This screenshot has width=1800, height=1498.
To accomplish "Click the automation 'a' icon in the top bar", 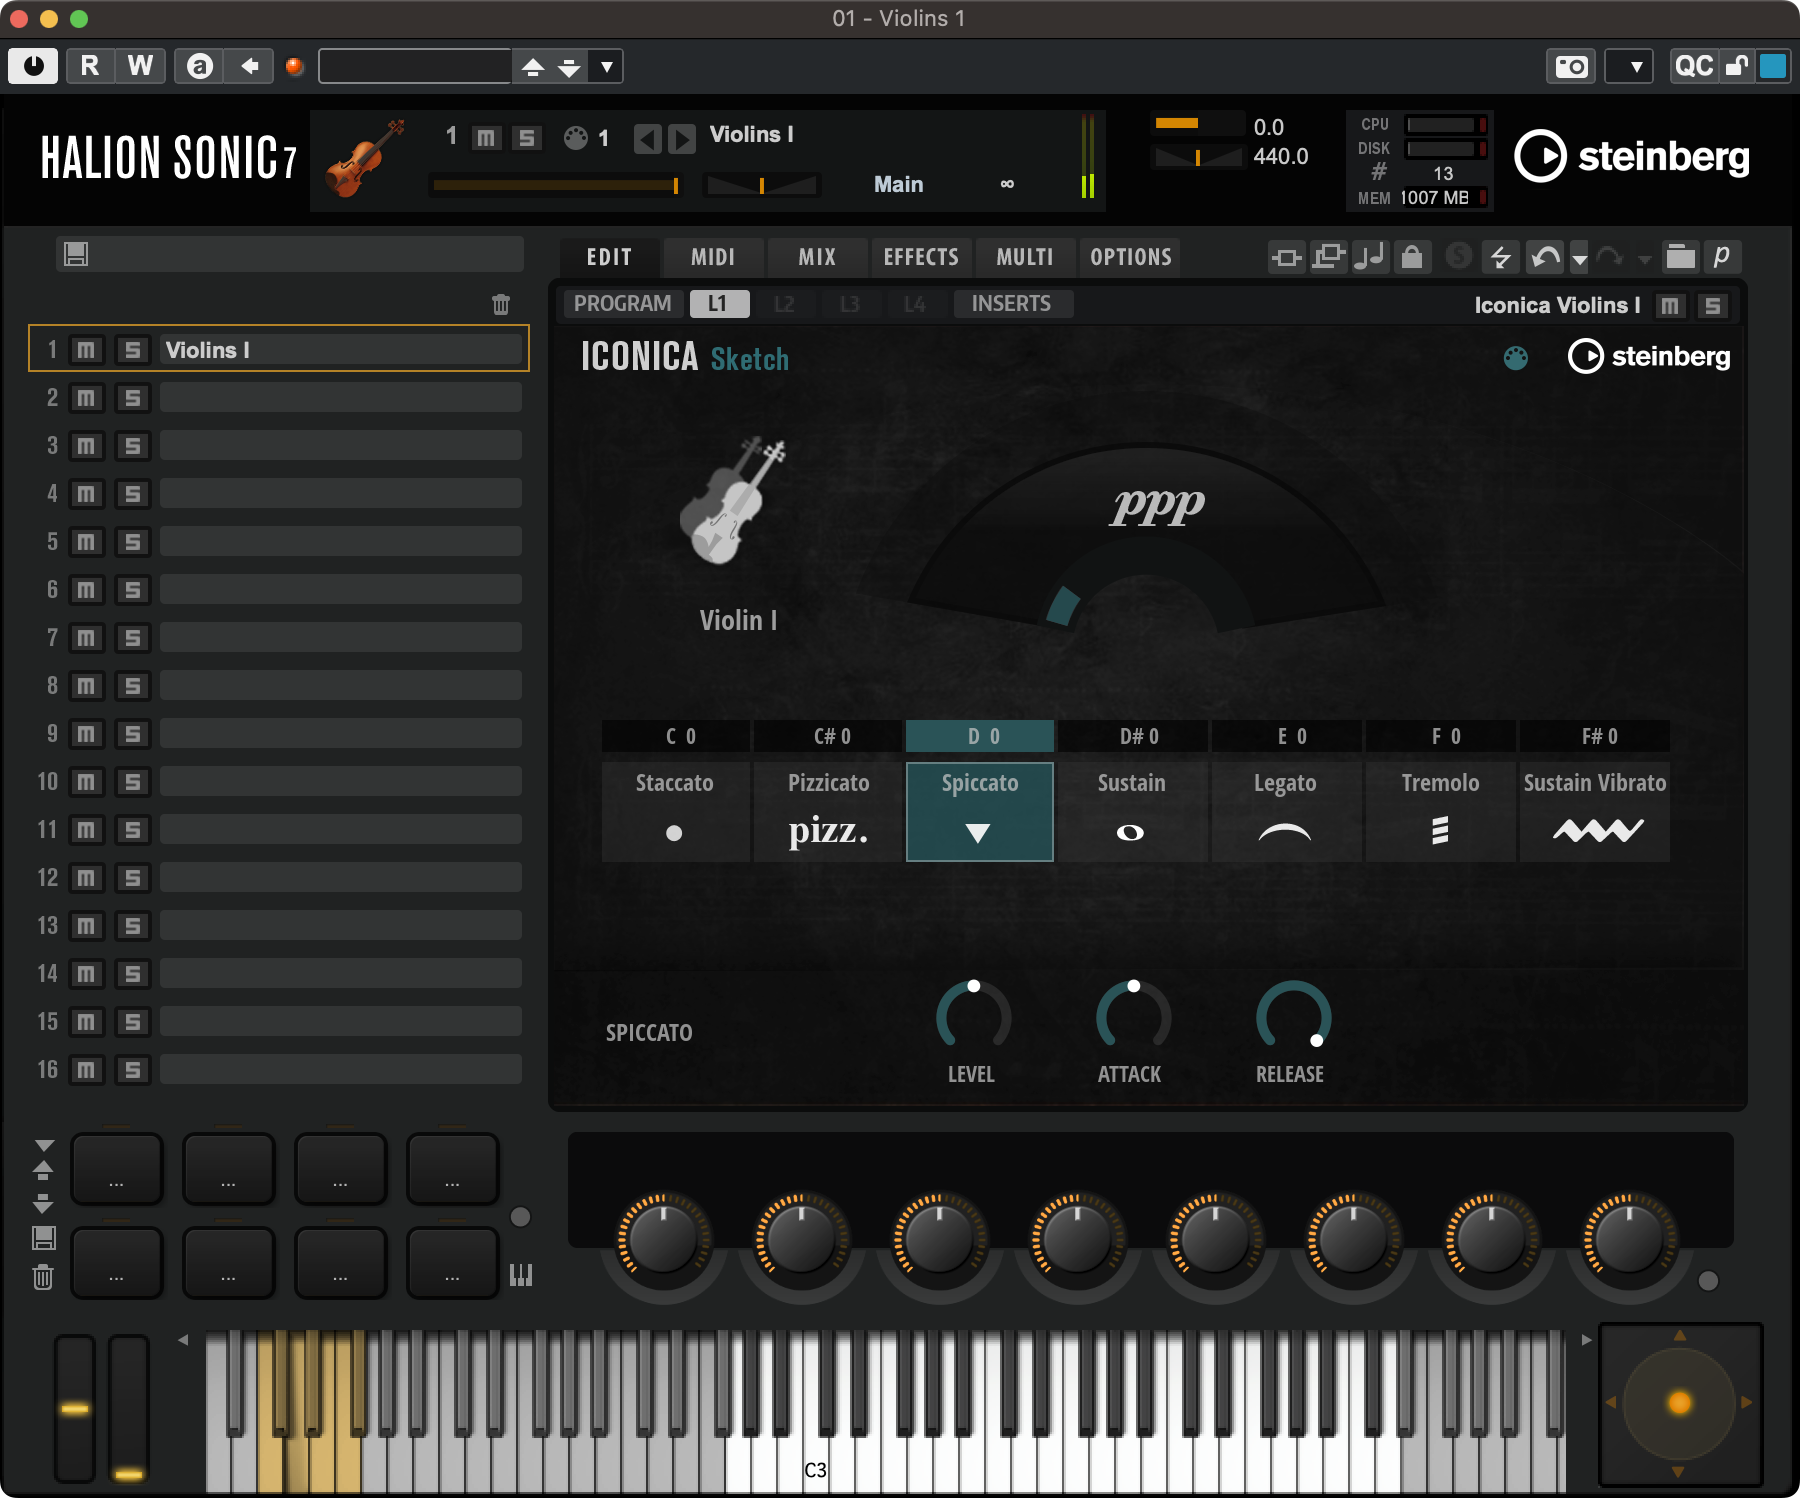I will [200, 66].
